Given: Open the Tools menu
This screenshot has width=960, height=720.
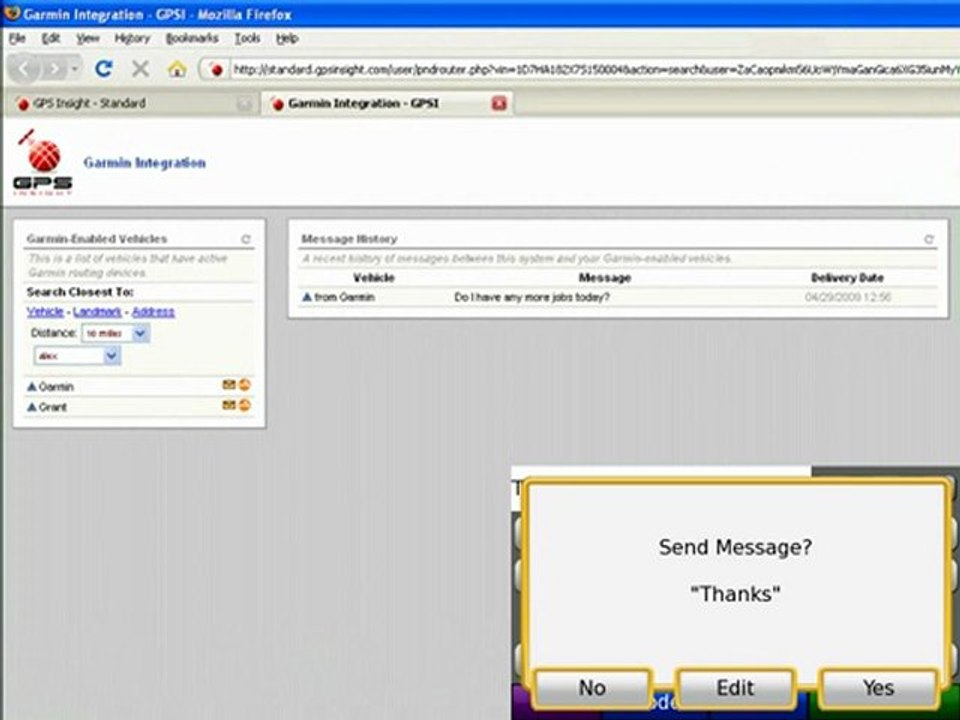Looking at the screenshot, I should (247, 39).
